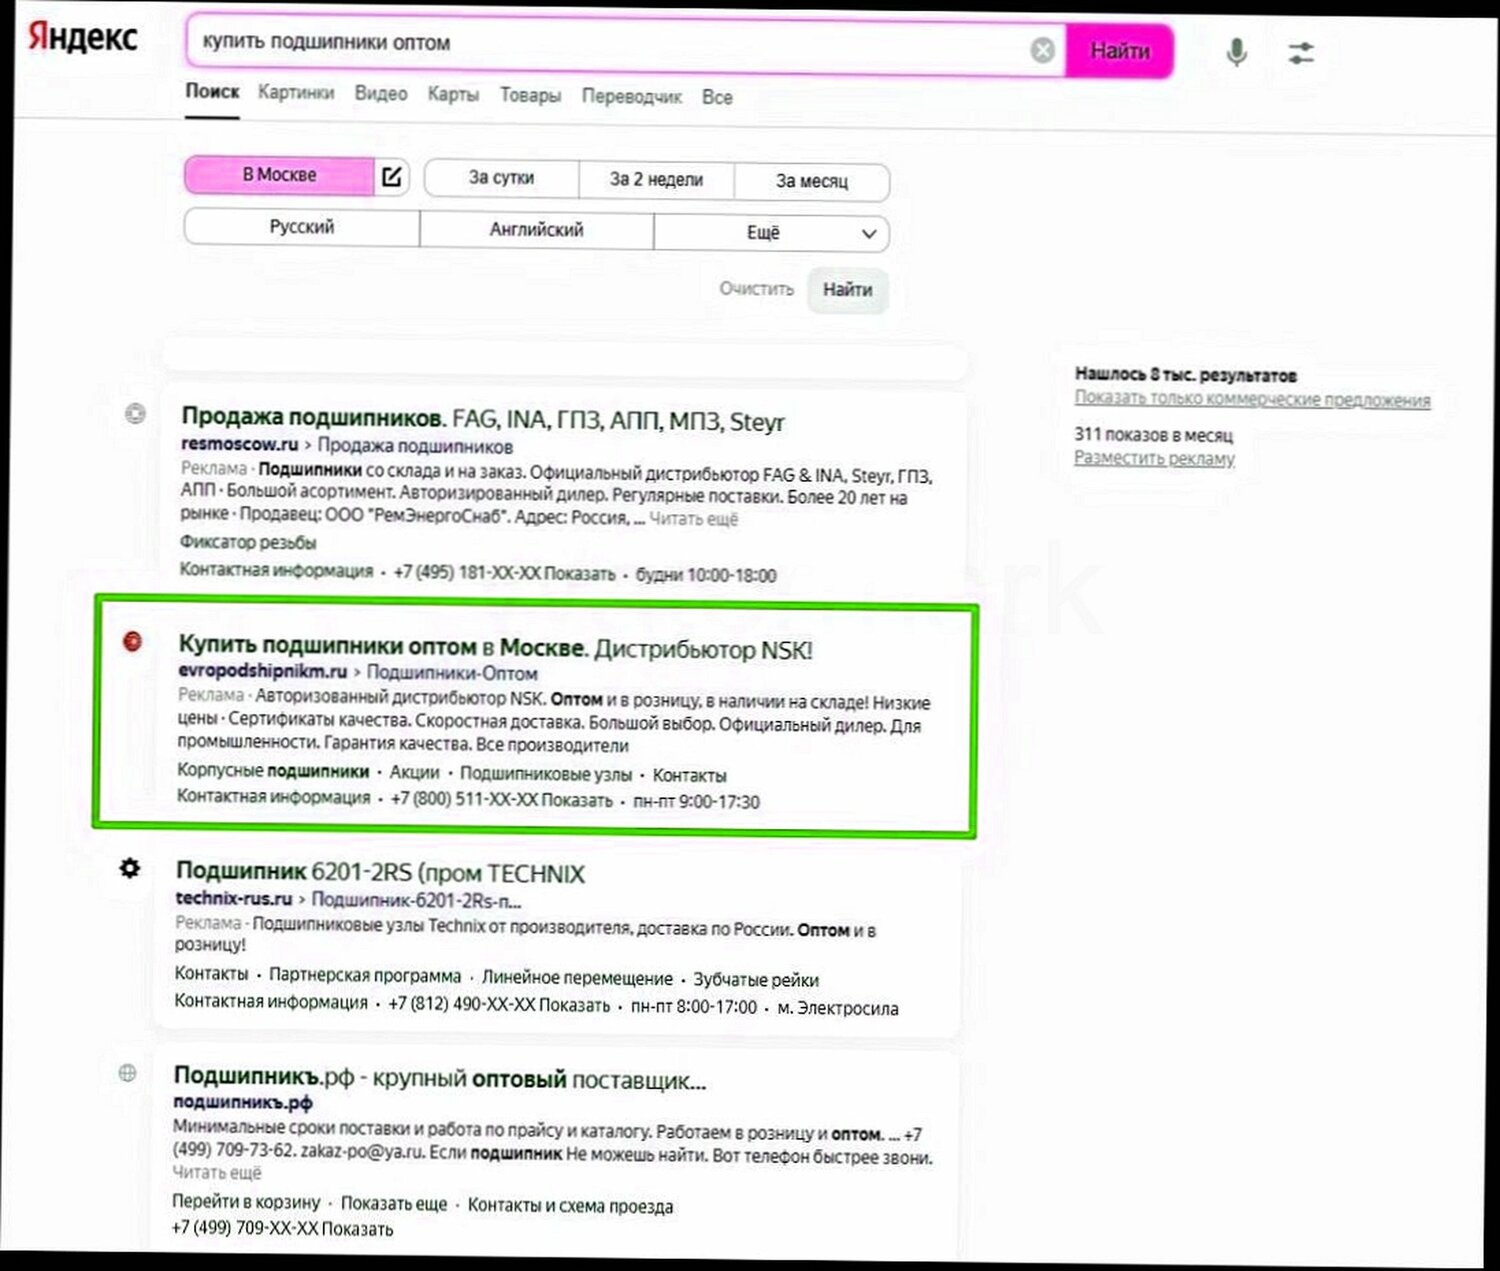Switch to the Переводчик tab

pyautogui.click(x=632, y=97)
